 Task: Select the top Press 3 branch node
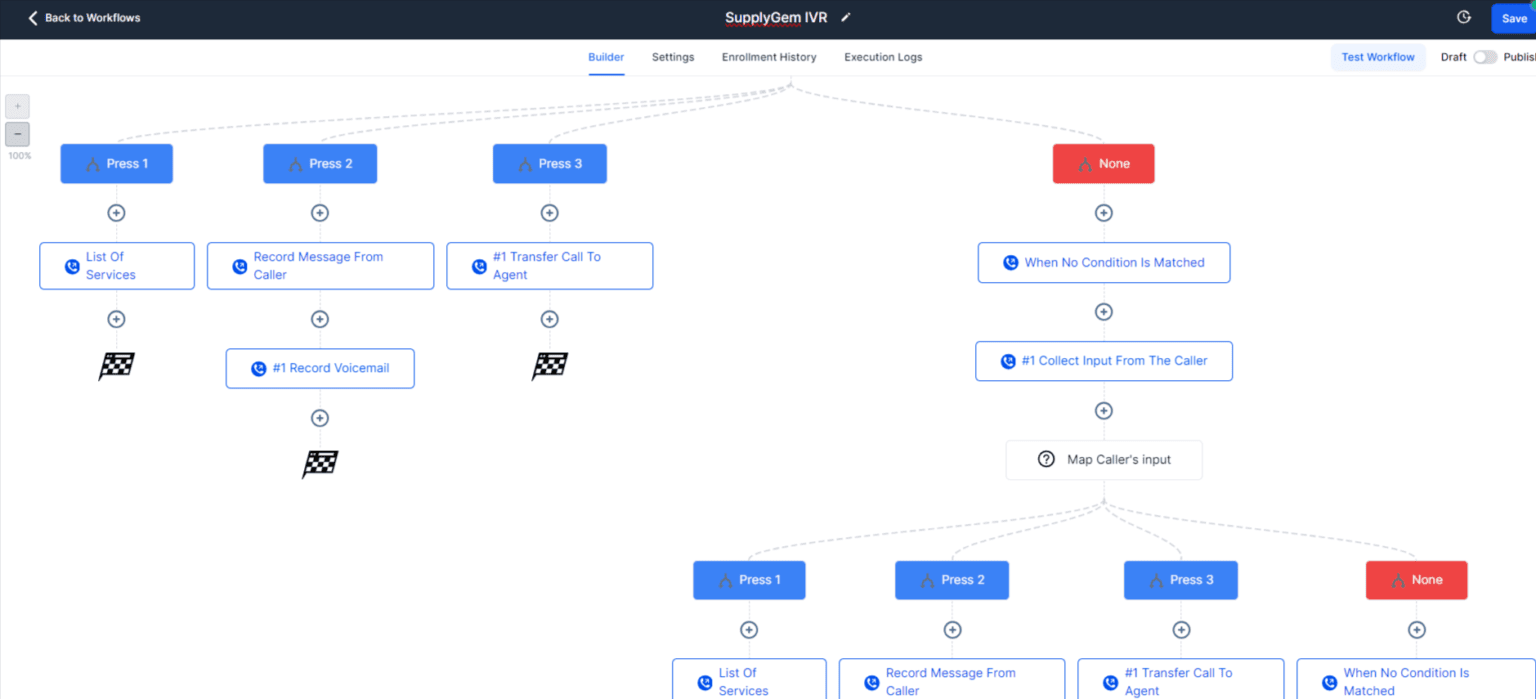tap(549, 164)
